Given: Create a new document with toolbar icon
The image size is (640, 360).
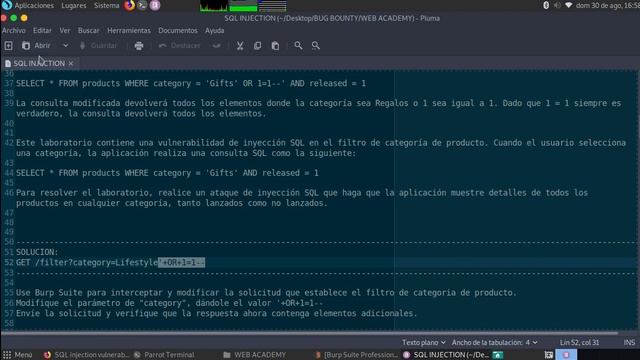Looking at the screenshot, I should [x=9, y=46].
